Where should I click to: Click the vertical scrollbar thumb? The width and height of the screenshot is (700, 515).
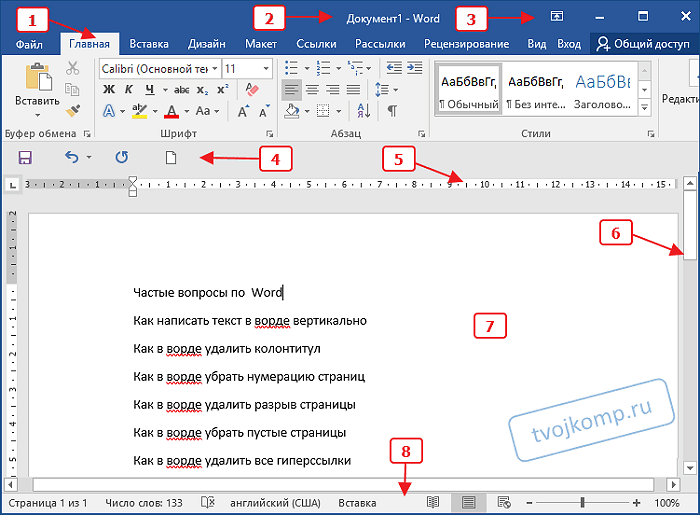click(x=690, y=225)
